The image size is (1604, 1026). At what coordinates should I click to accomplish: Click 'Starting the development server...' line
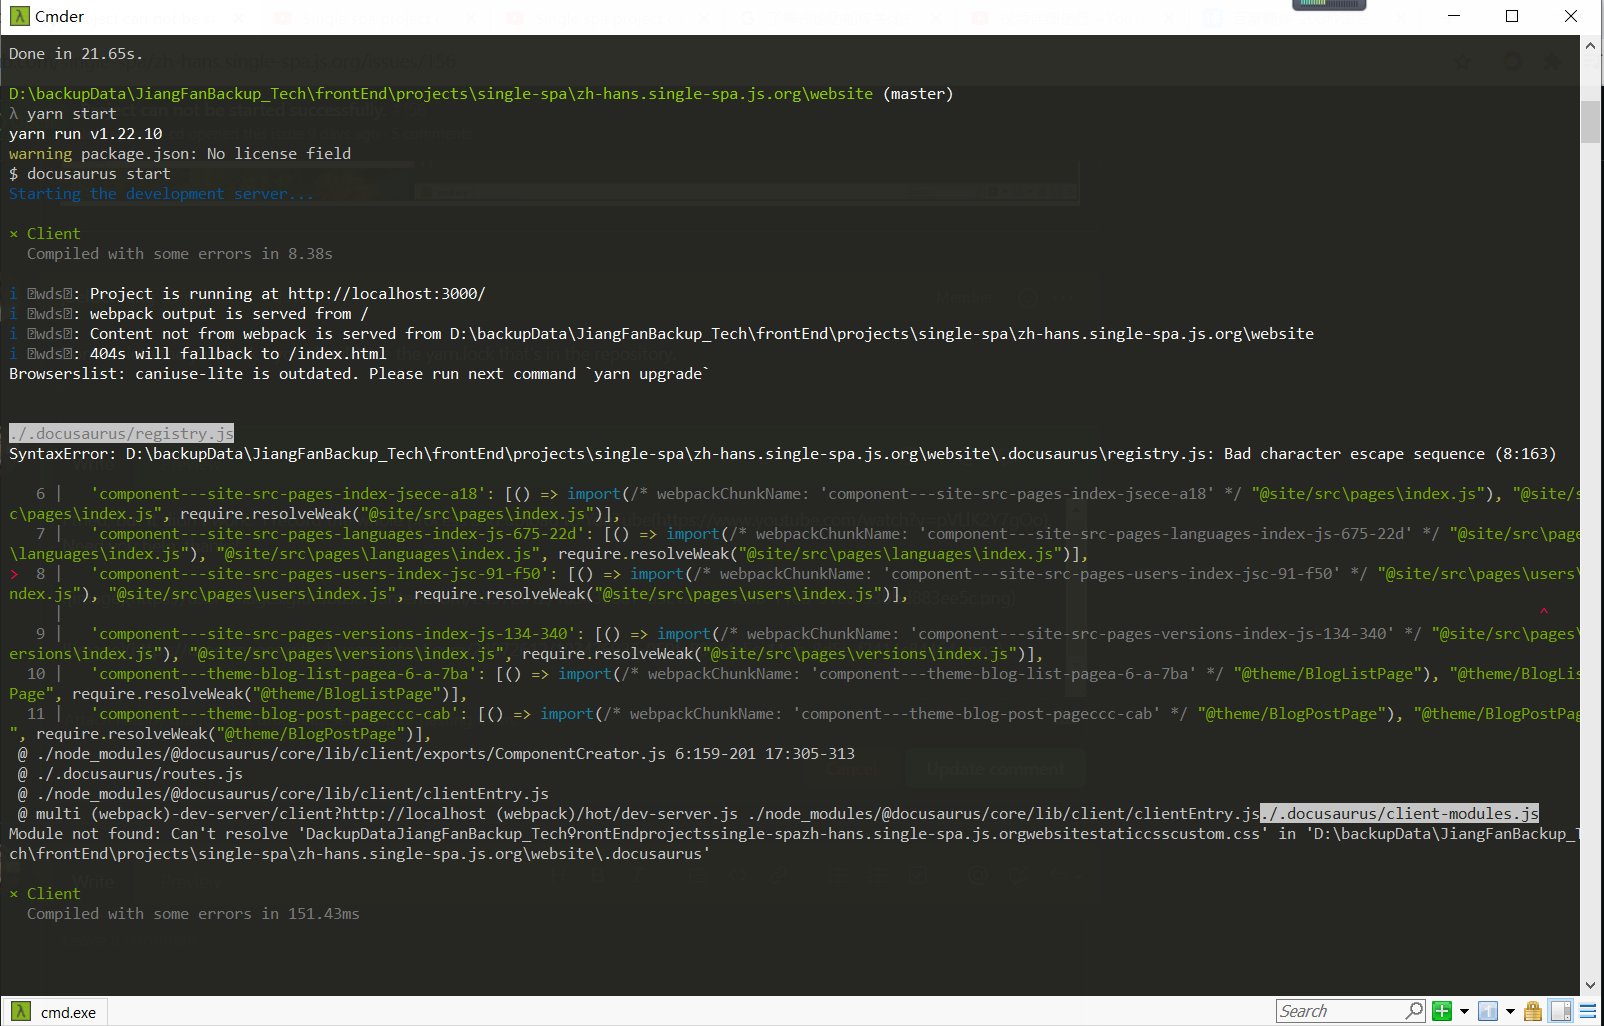tap(161, 193)
